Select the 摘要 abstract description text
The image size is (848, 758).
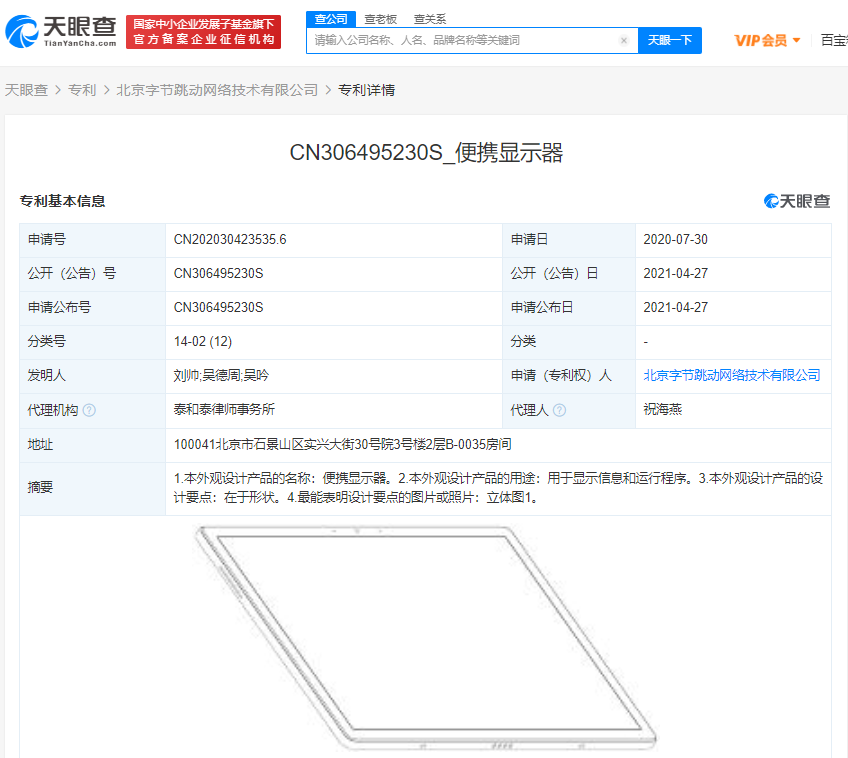pos(498,488)
